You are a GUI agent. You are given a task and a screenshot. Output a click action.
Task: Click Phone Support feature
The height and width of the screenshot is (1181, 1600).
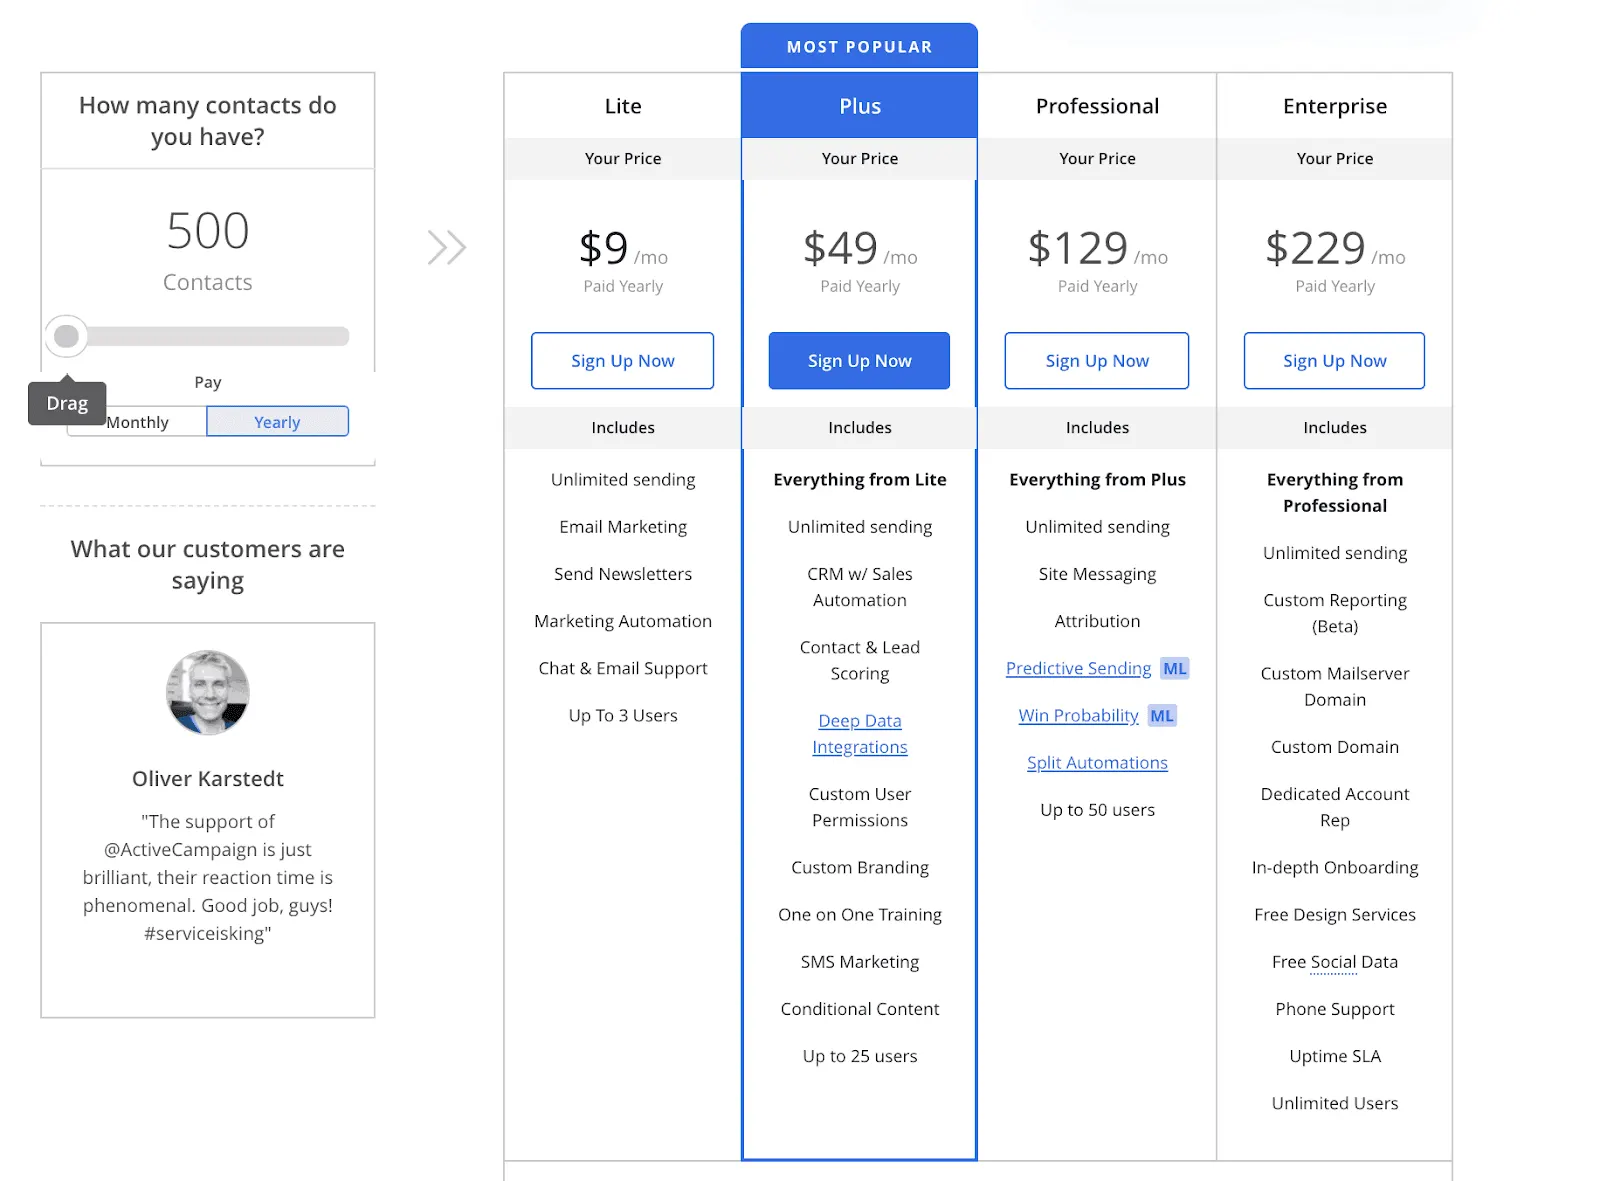pyautogui.click(x=1335, y=1008)
